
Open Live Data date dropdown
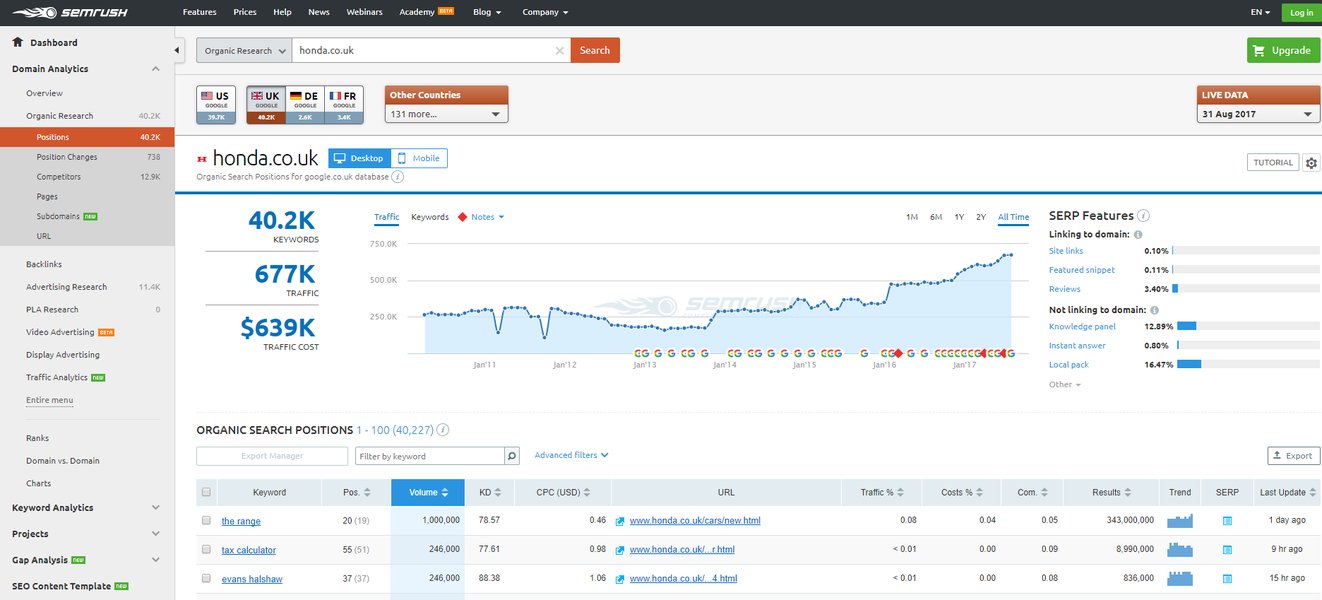(1258, 114)
